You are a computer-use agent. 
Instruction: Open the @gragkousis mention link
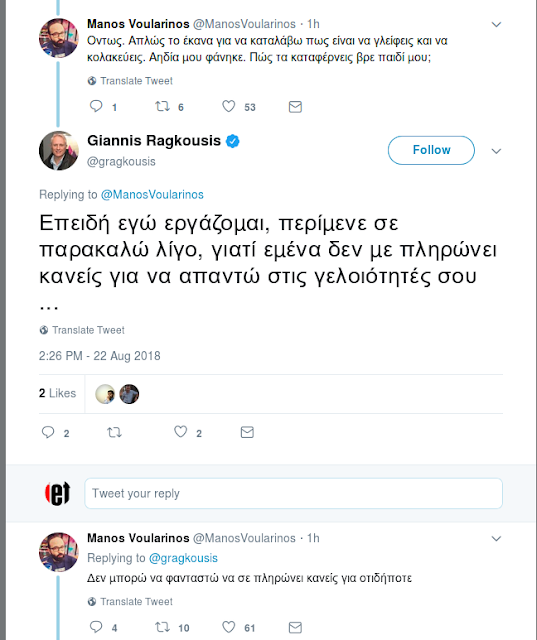click(183, 558)
